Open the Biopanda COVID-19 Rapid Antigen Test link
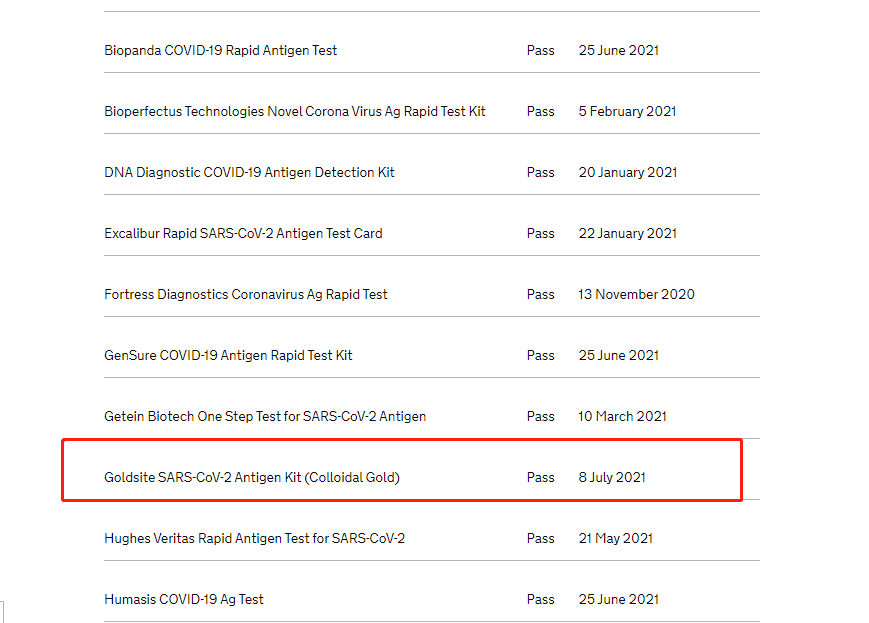This screenshot has width=869, height=623. point(220,50)
